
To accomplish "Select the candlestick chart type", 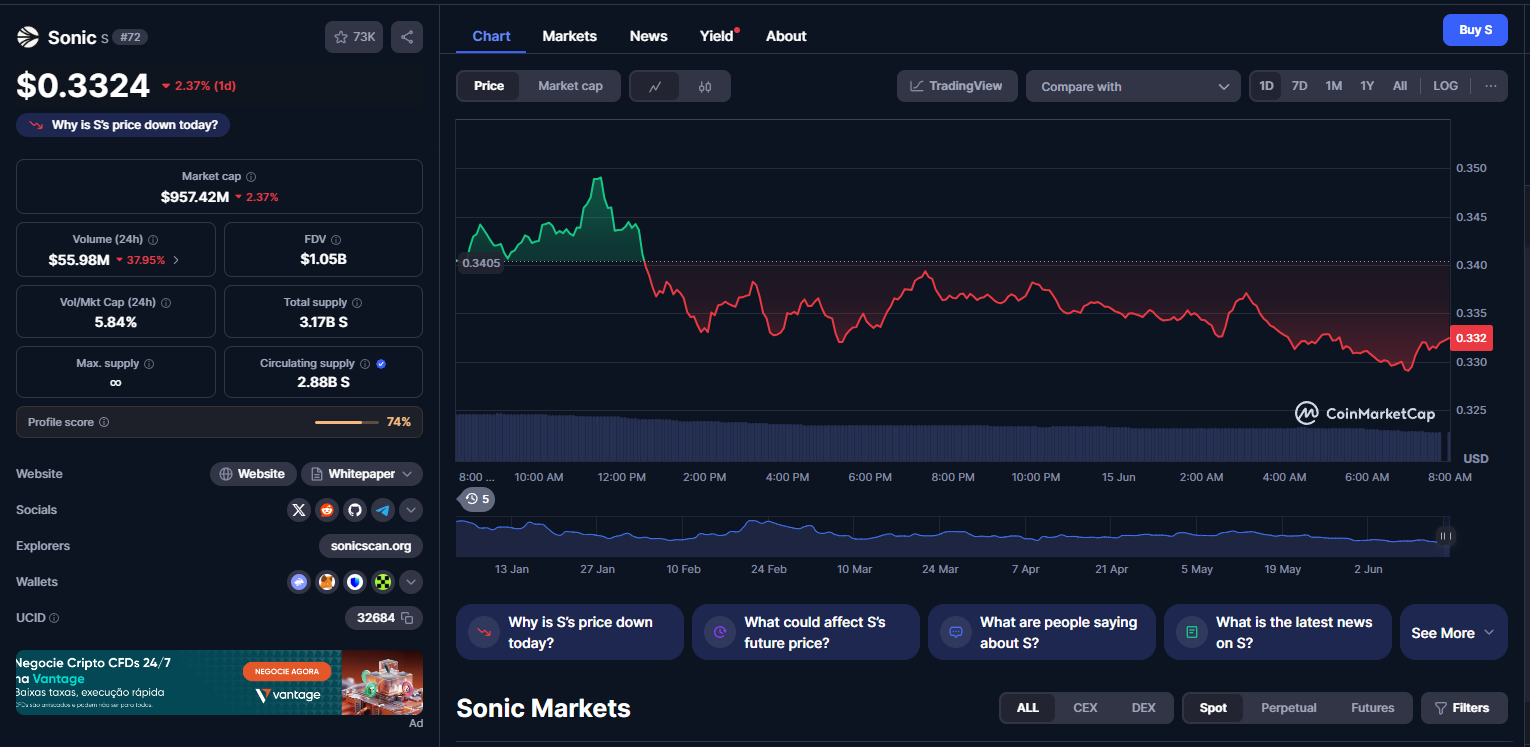I will (x=705, y=86).
